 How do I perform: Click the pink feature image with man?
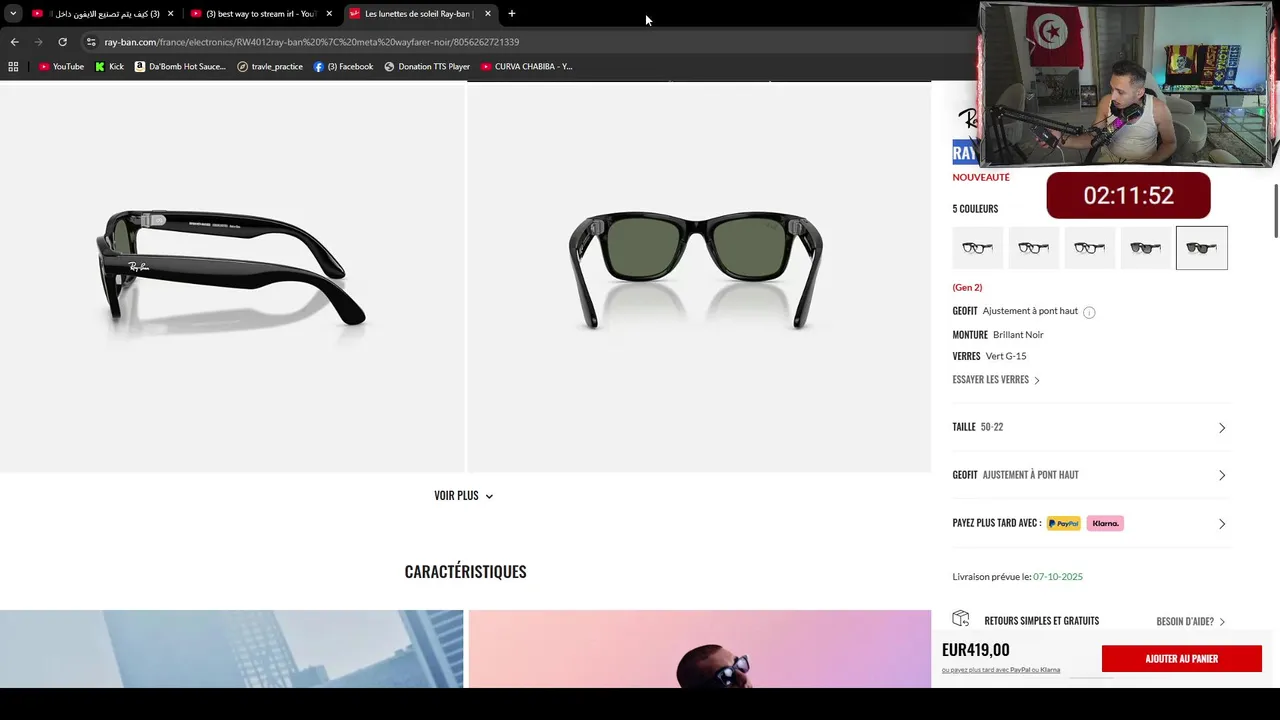coord(700,649)
